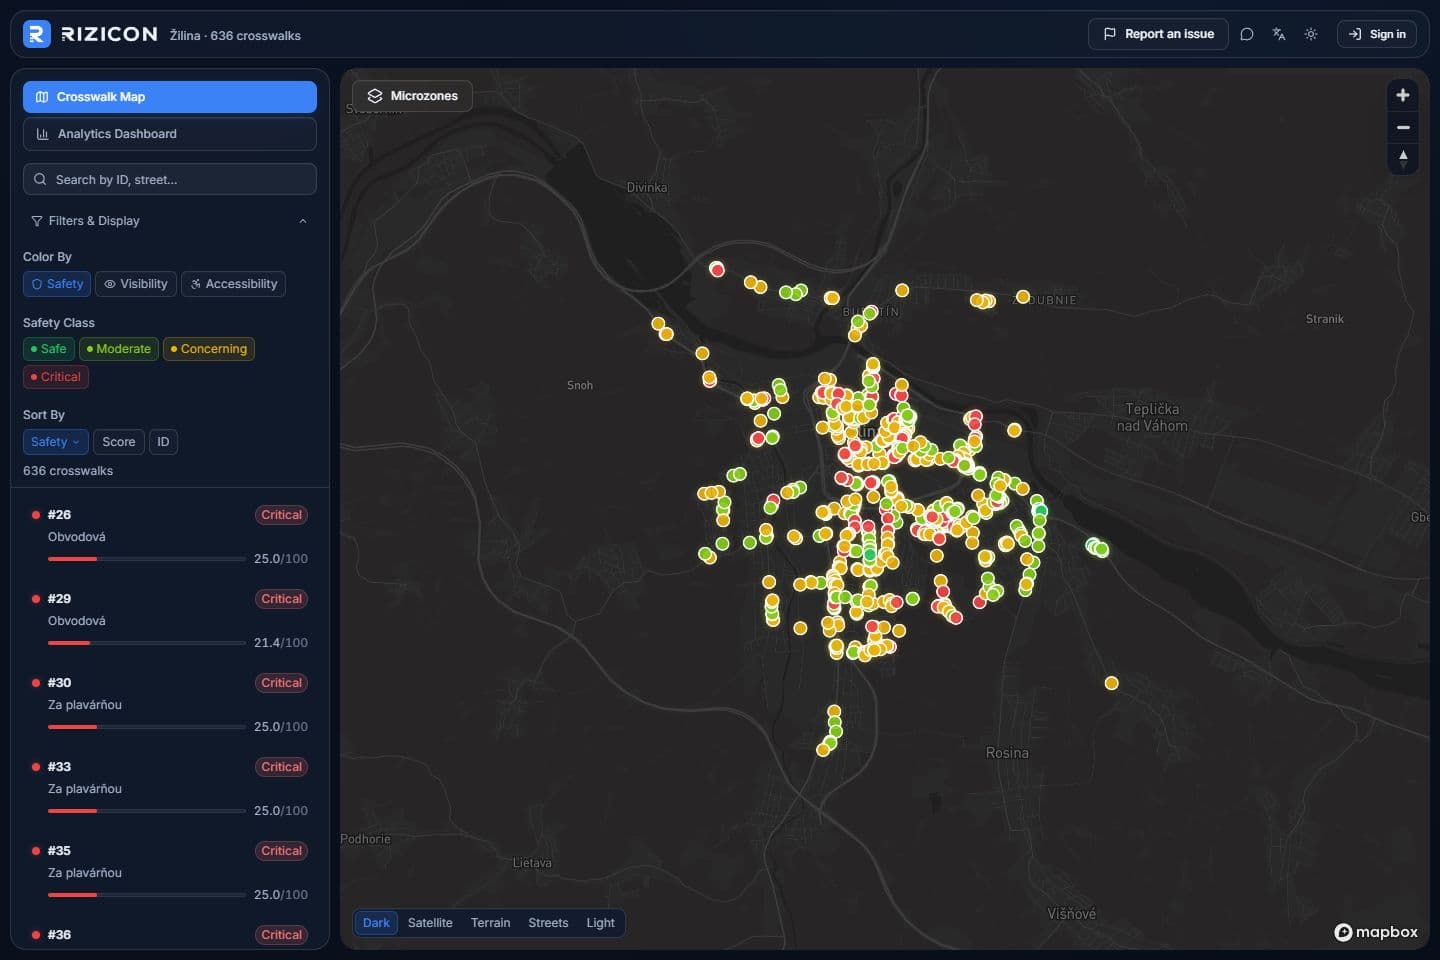
Task: Sort crosswalks by ID
Action: click(x=163, y=442)
